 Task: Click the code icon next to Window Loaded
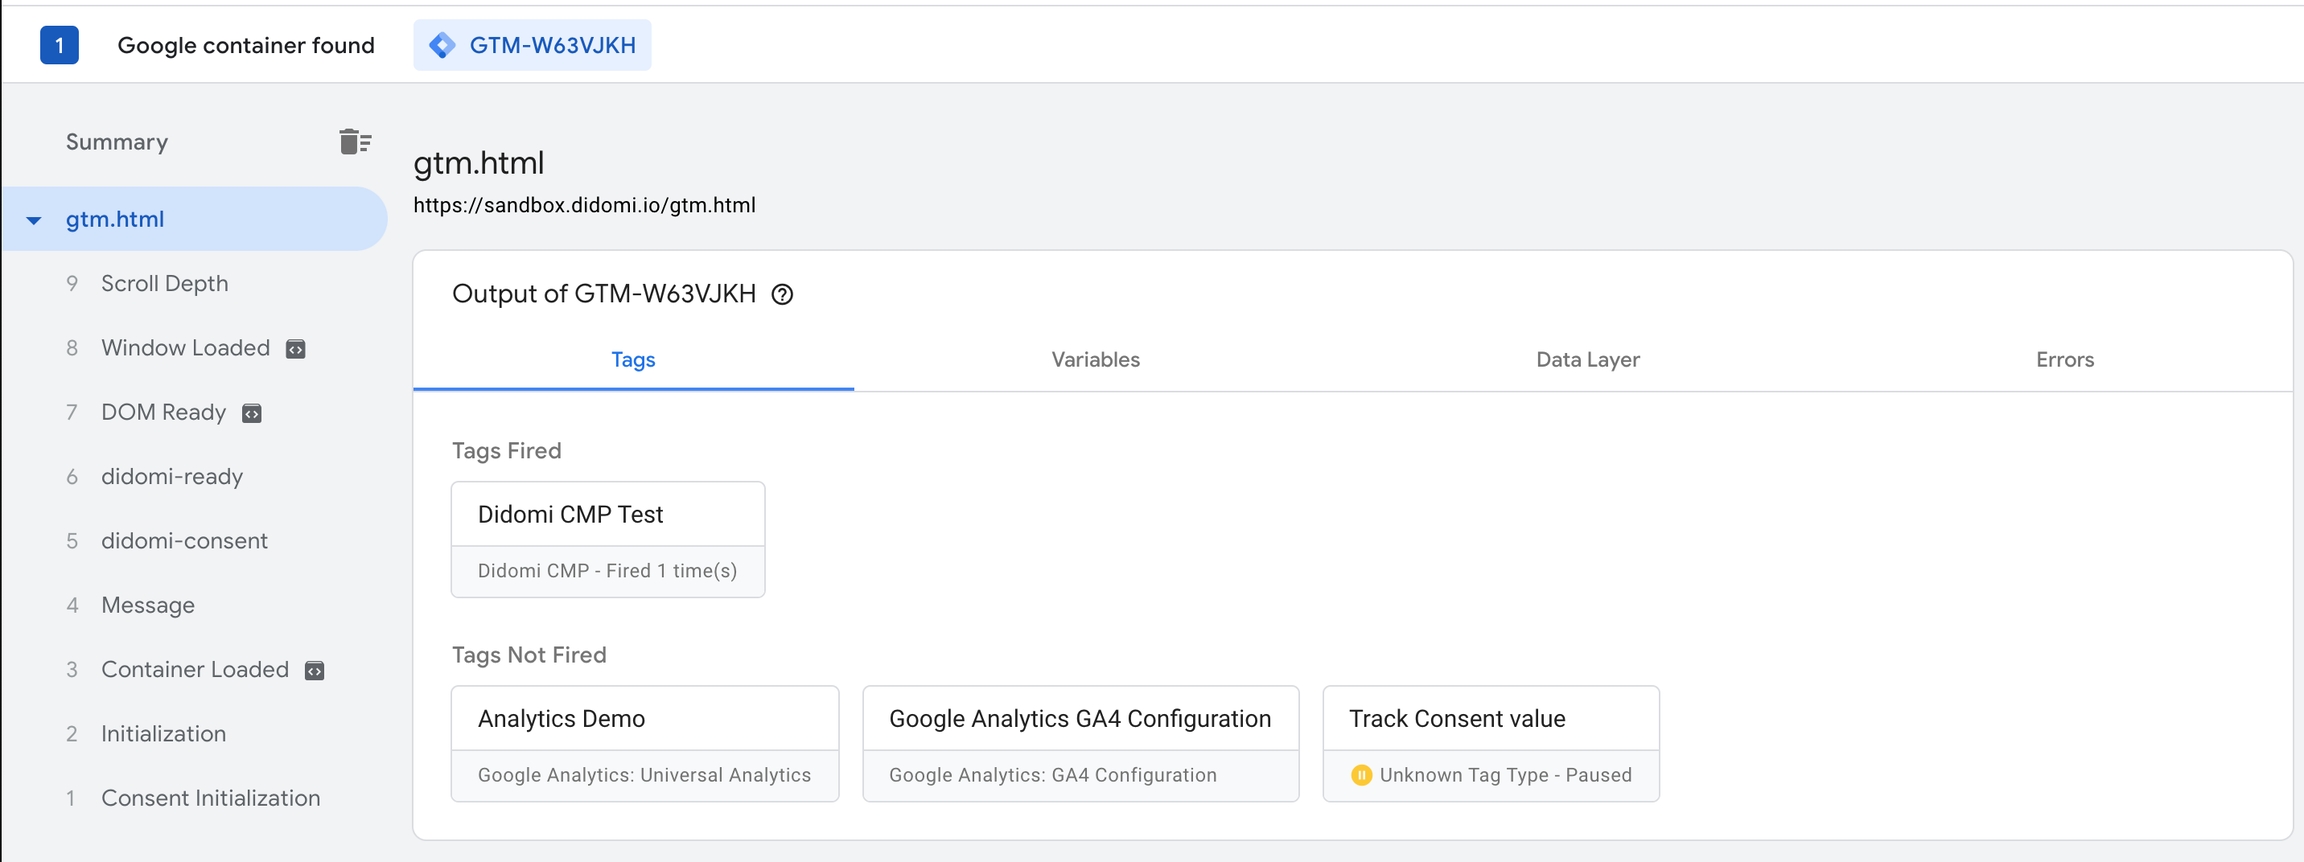coord(296,349)
